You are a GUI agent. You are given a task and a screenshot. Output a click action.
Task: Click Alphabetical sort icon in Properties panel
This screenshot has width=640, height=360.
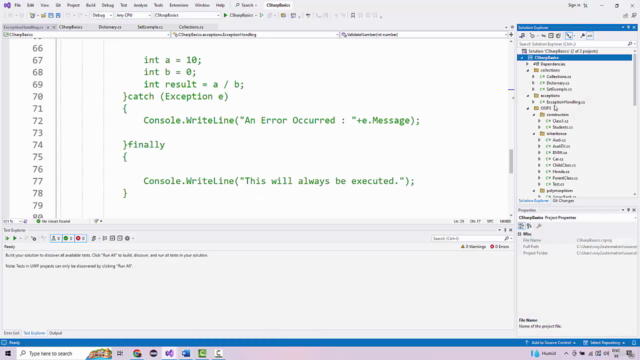tap(529, 226)
